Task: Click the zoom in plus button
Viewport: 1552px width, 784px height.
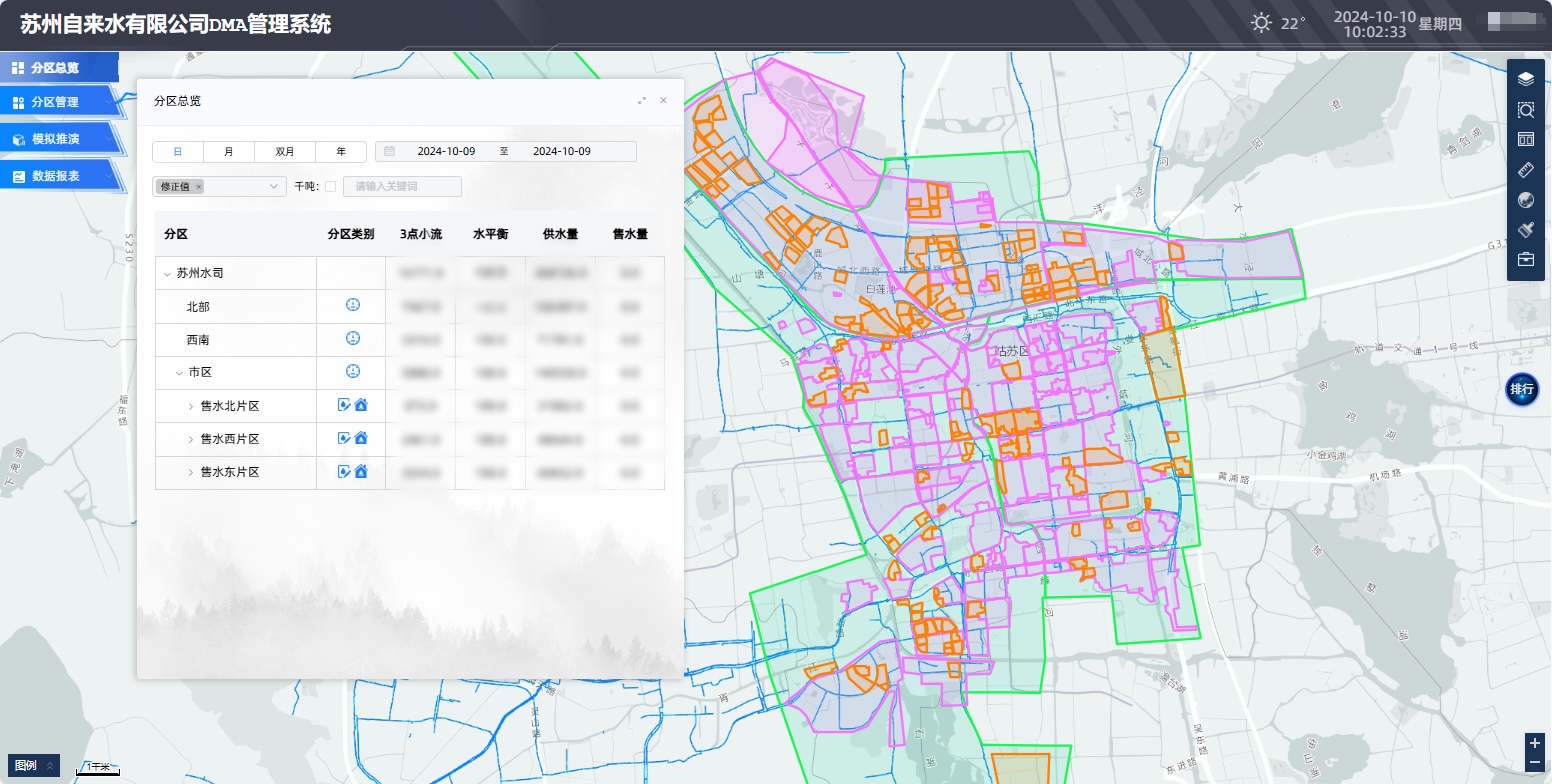Action: pos(1535,744)
